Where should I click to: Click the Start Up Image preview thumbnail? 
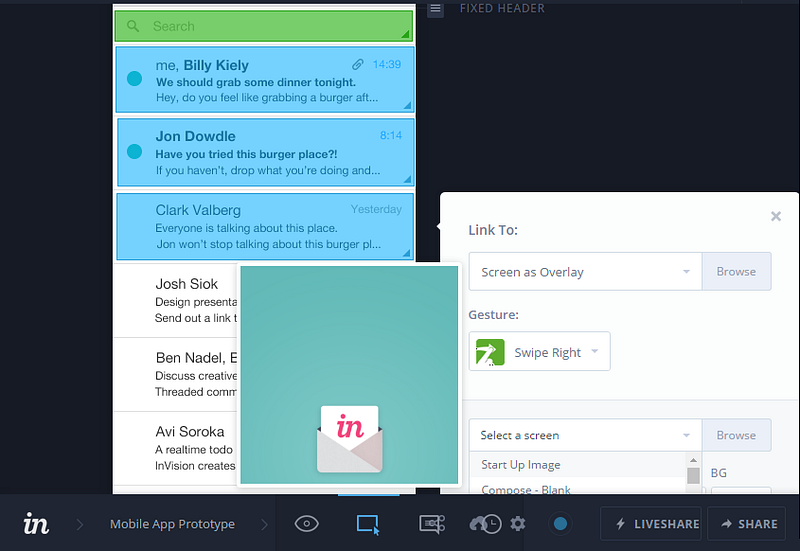[x=349, y=375]
